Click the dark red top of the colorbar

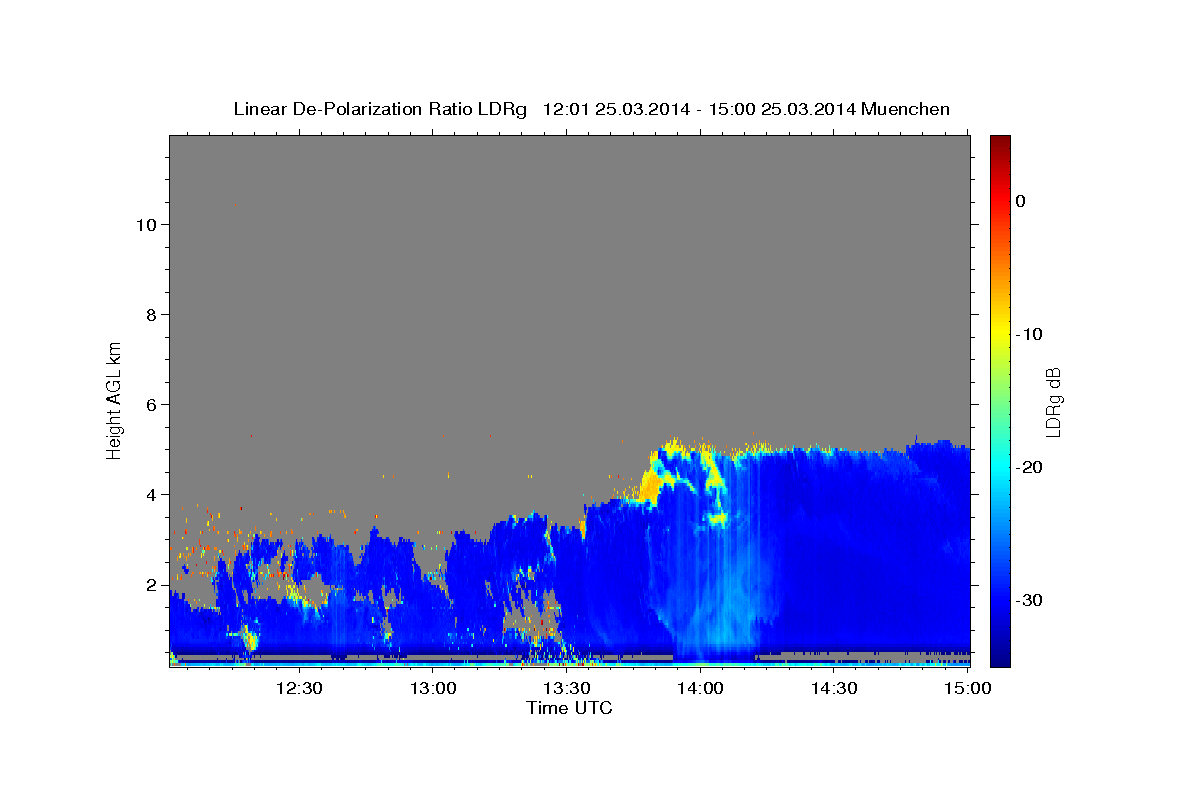click(1000, 145)
